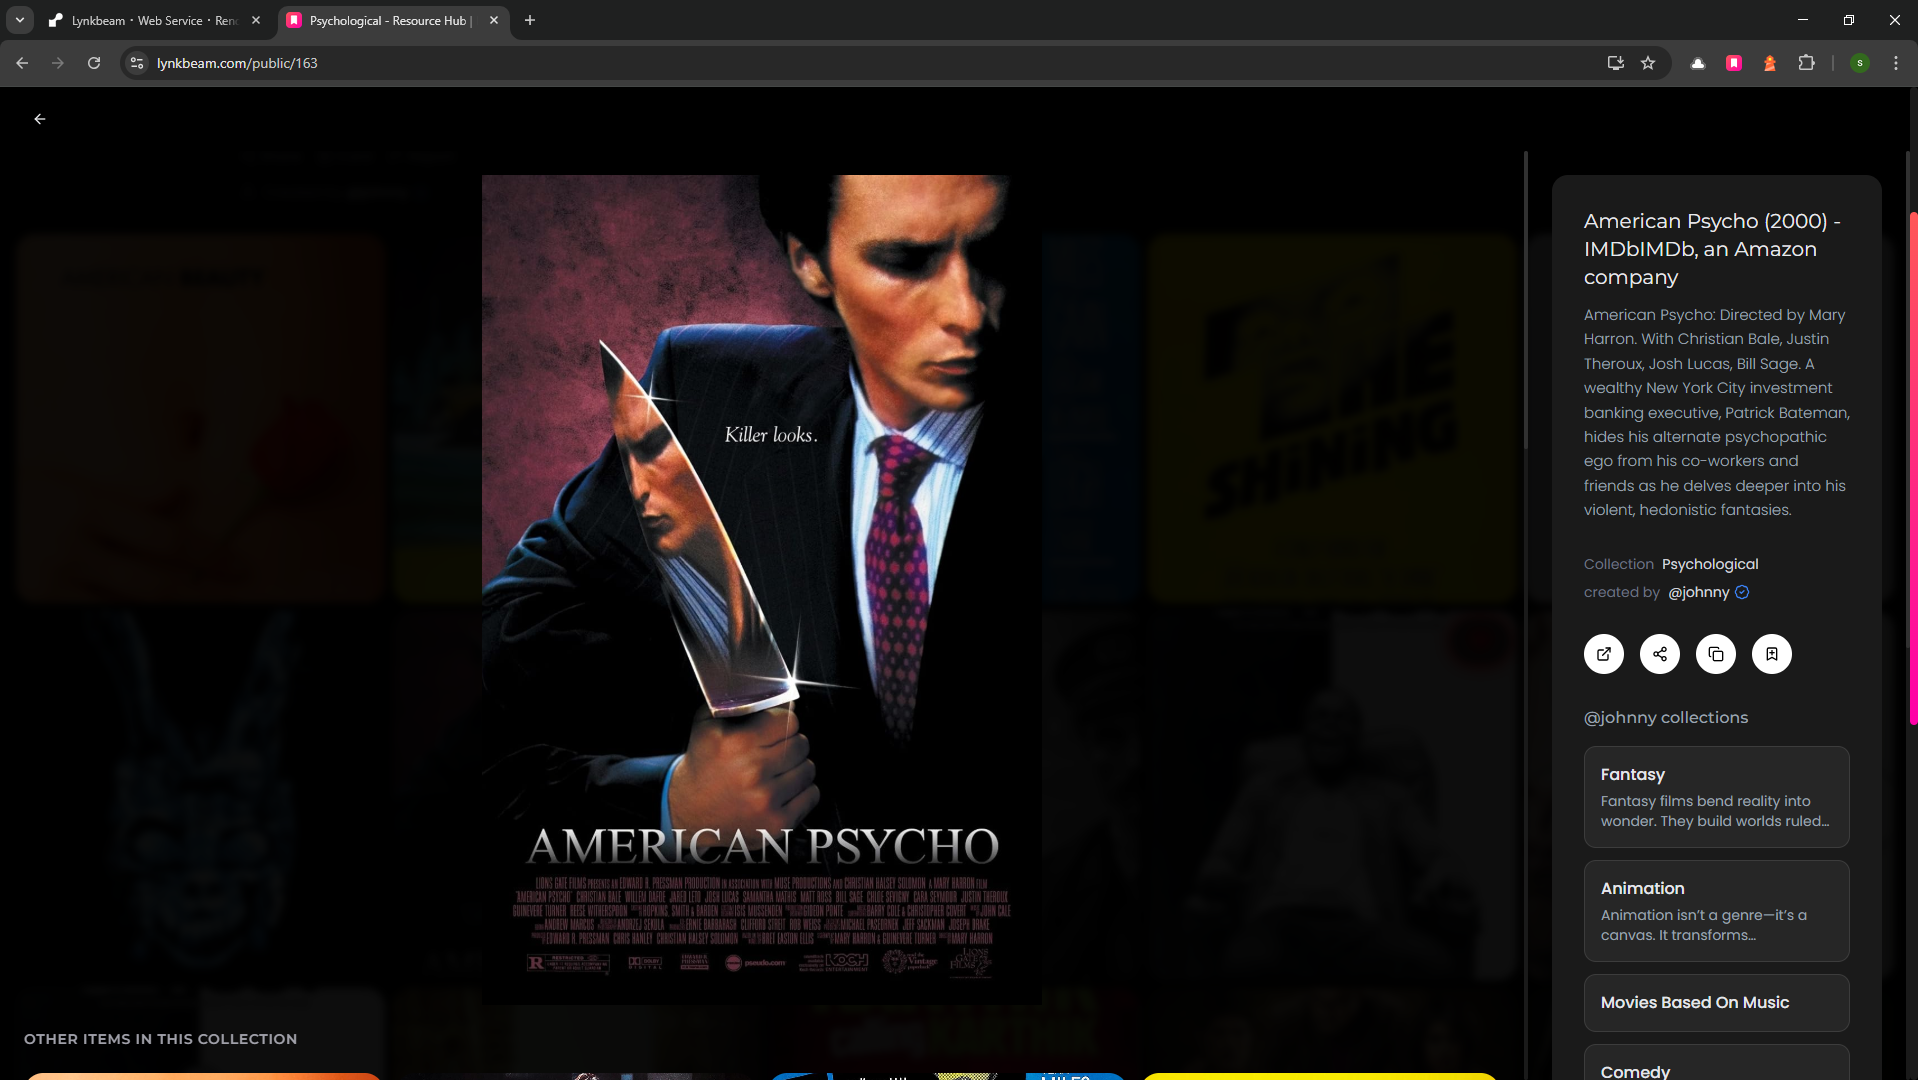Image resolution: width=1918 pixels, height=1080 pixels.
Task: Click the orange extension icon
Action: [x=1770, y=63]
